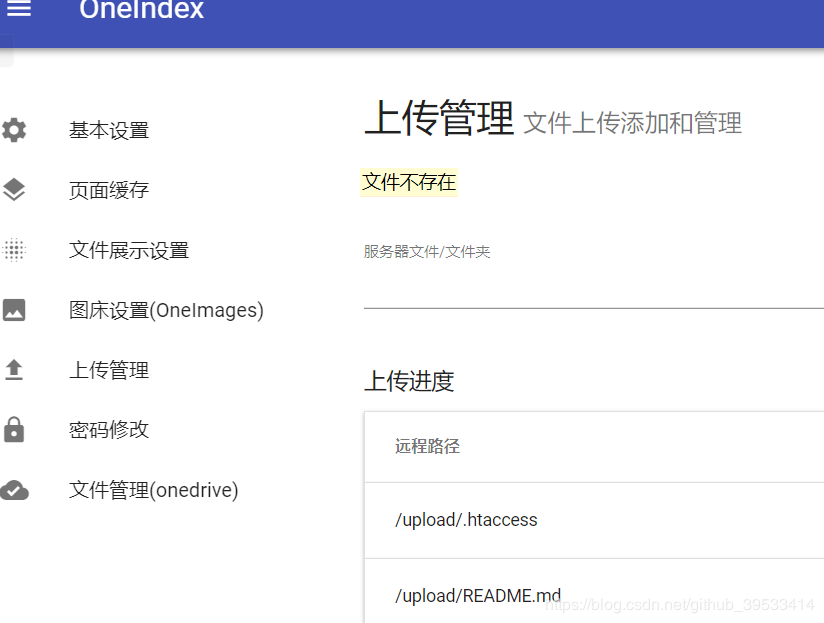Viewport: 824px width, 623px height.
Task: Click the image icon for 图床设置
Action: [x=14, y=309]
